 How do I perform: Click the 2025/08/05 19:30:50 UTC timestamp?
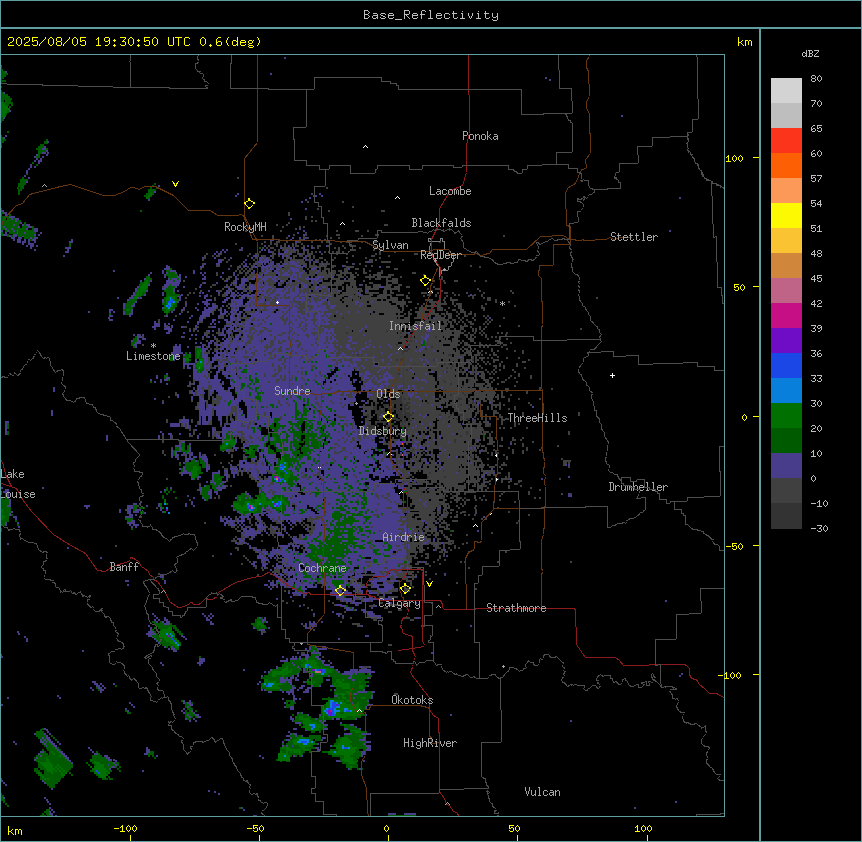(99, 42)
